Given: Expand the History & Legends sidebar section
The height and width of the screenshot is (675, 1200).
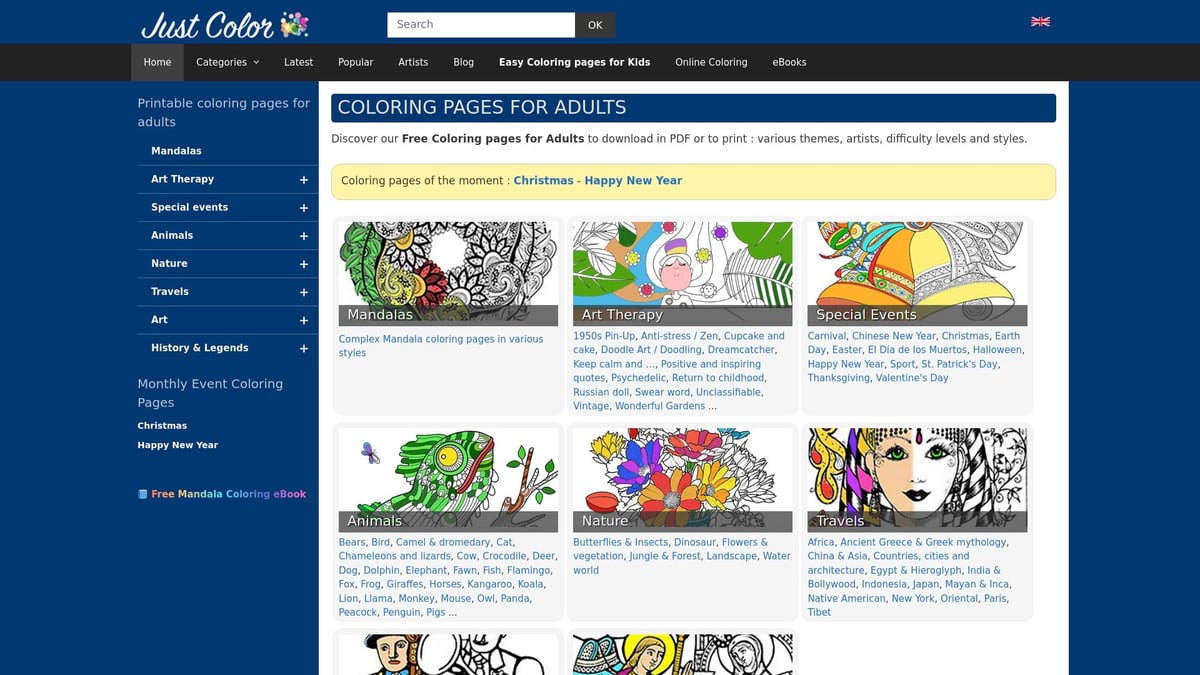Looking at the screenshot, I should click(303, 348).
